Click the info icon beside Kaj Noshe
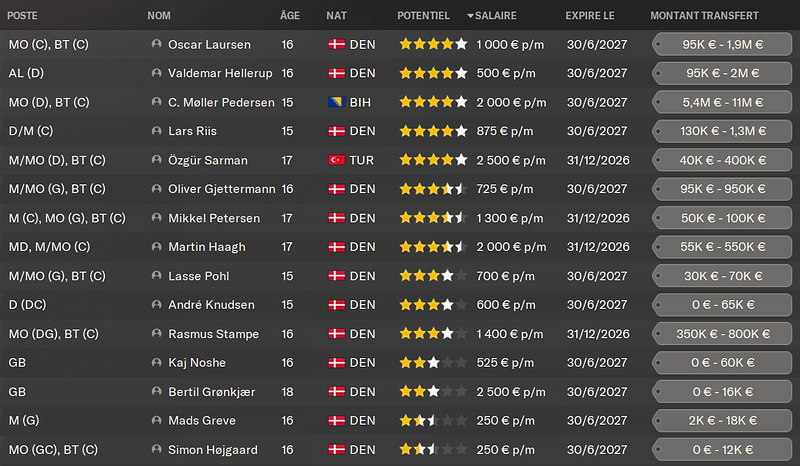The width and height of the screenshot is (800, 466). 156,363
